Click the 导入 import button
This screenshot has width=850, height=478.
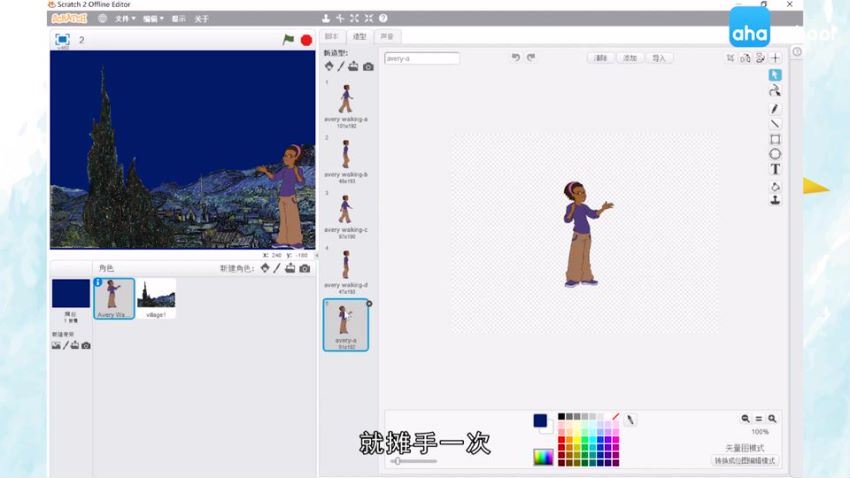pyautogui.click(x=659, y=58)
